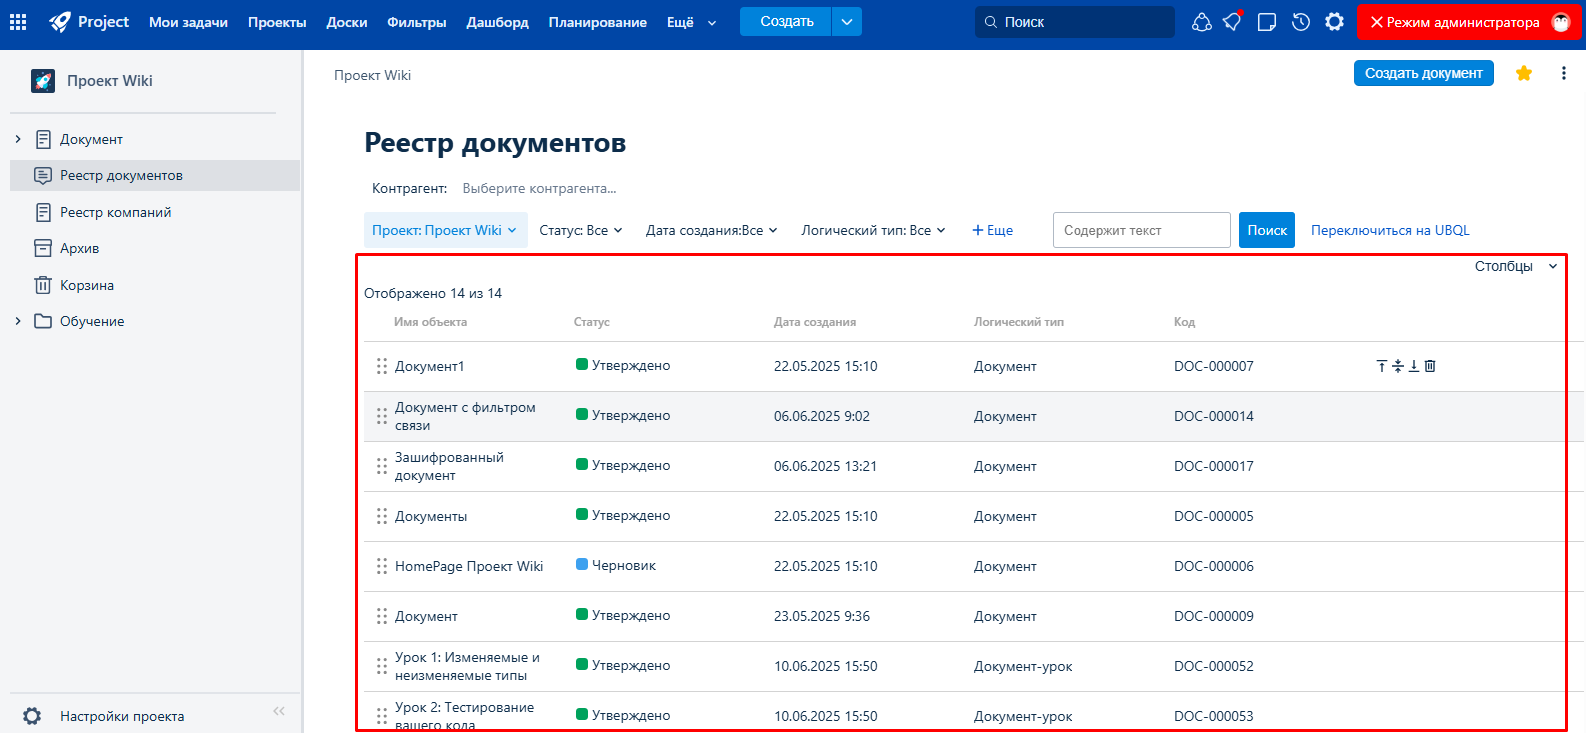
Task: Open the Дашборд menu item
Action: [497, 22]
